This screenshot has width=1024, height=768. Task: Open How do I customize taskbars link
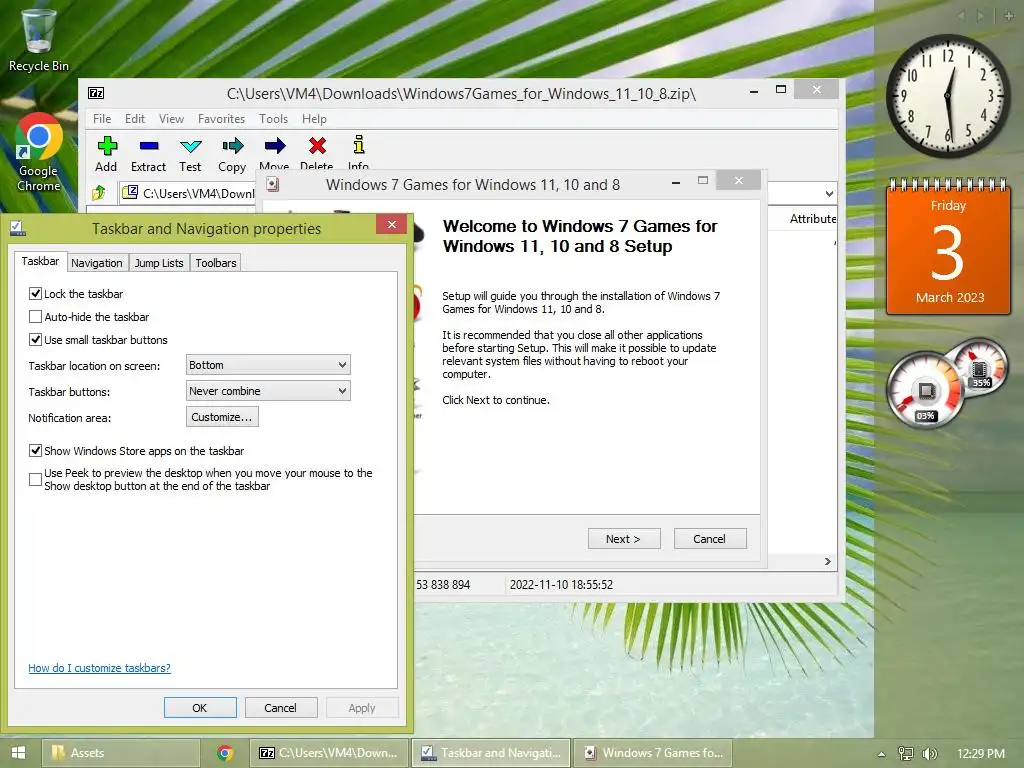click(x=99, y=668)
